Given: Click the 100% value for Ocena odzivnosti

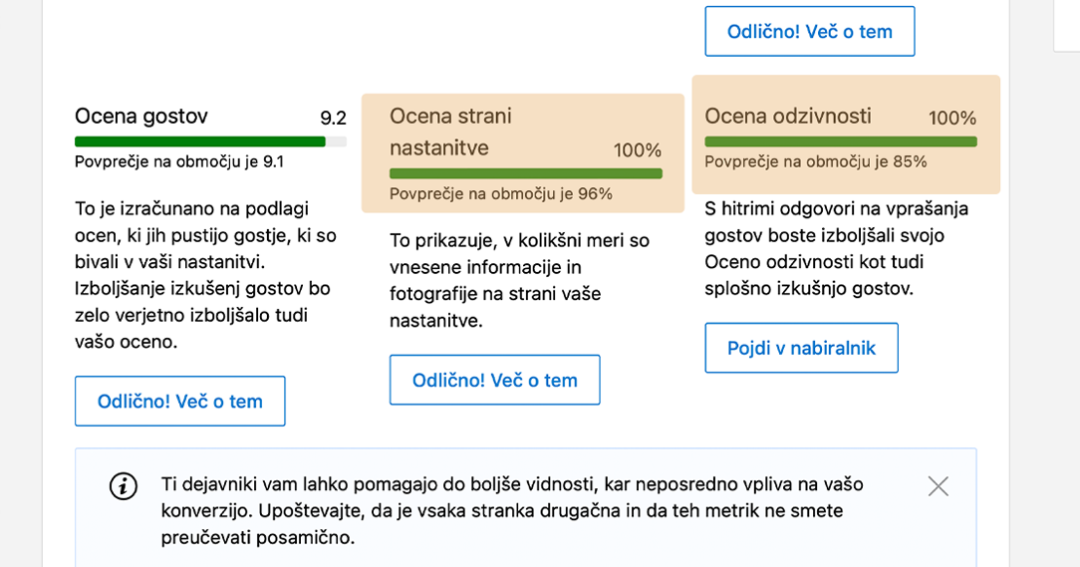Looking at the screenshot, I should [952, 118].
